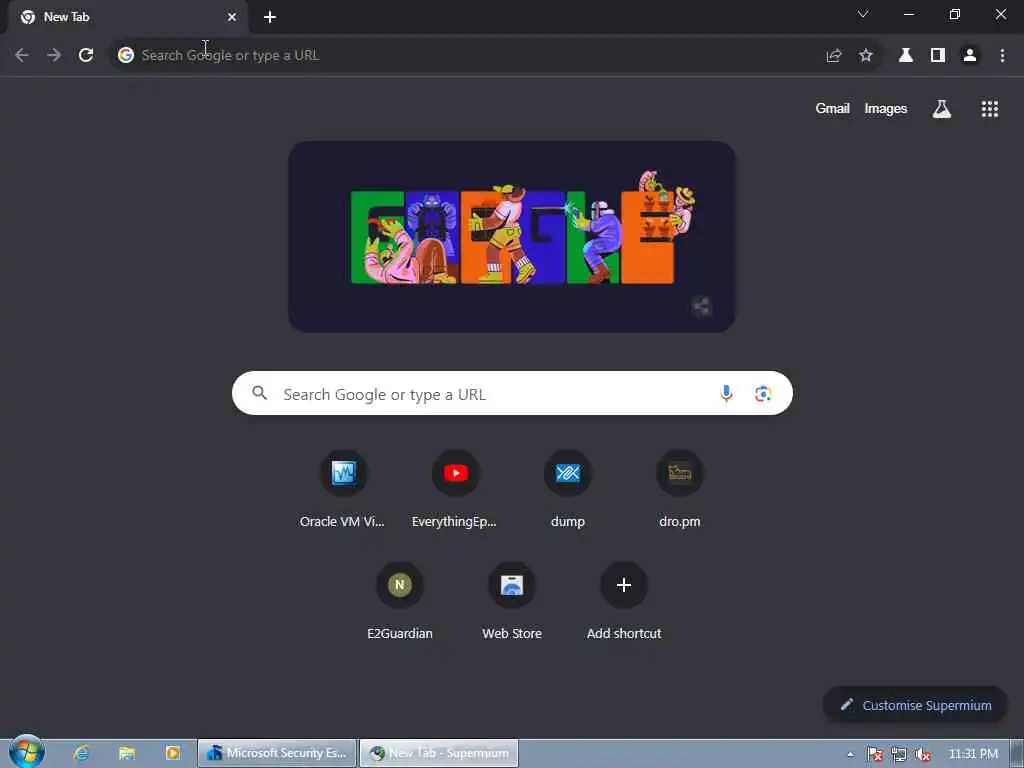
Task: Click the Google search box on page
Action: pyautogui.click(x=512, y=393)
